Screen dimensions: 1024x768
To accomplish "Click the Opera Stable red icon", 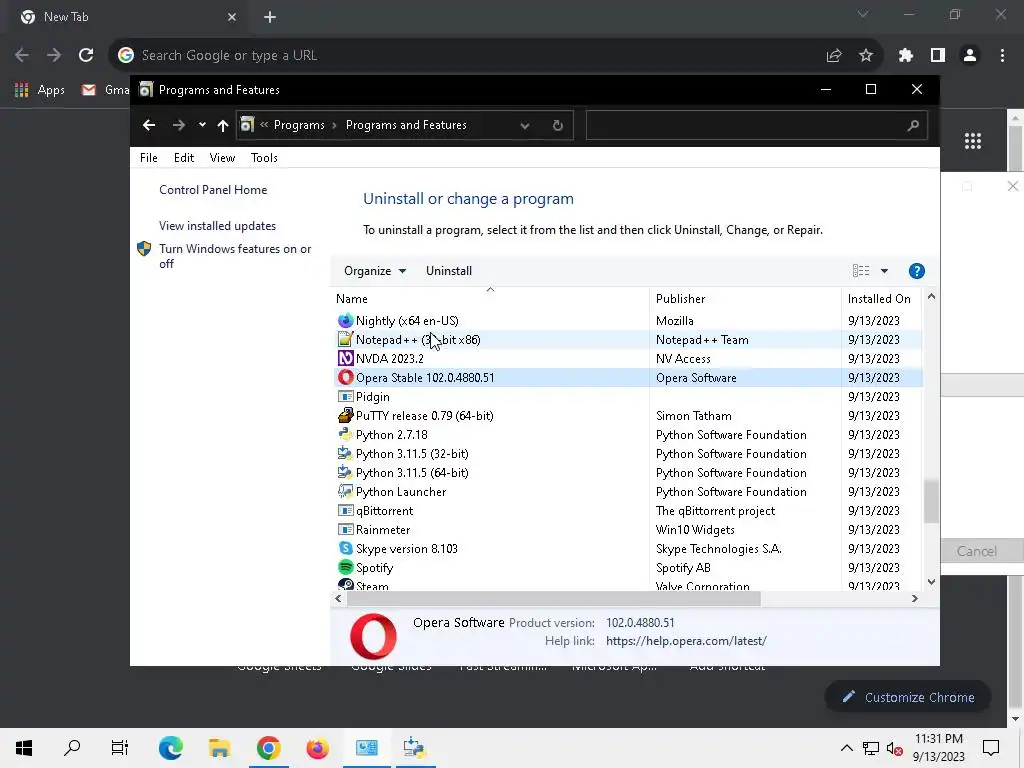I will click(x=345, y=377).
